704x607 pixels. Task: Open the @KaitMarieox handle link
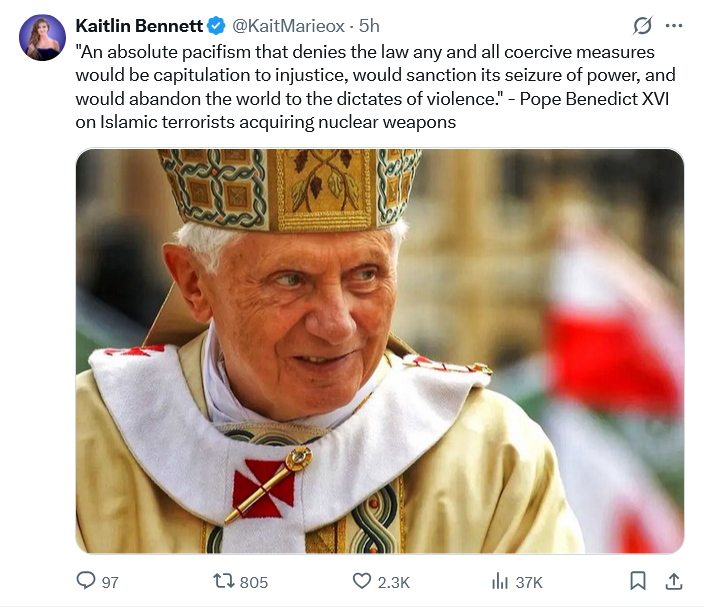(x=290, y=26)
